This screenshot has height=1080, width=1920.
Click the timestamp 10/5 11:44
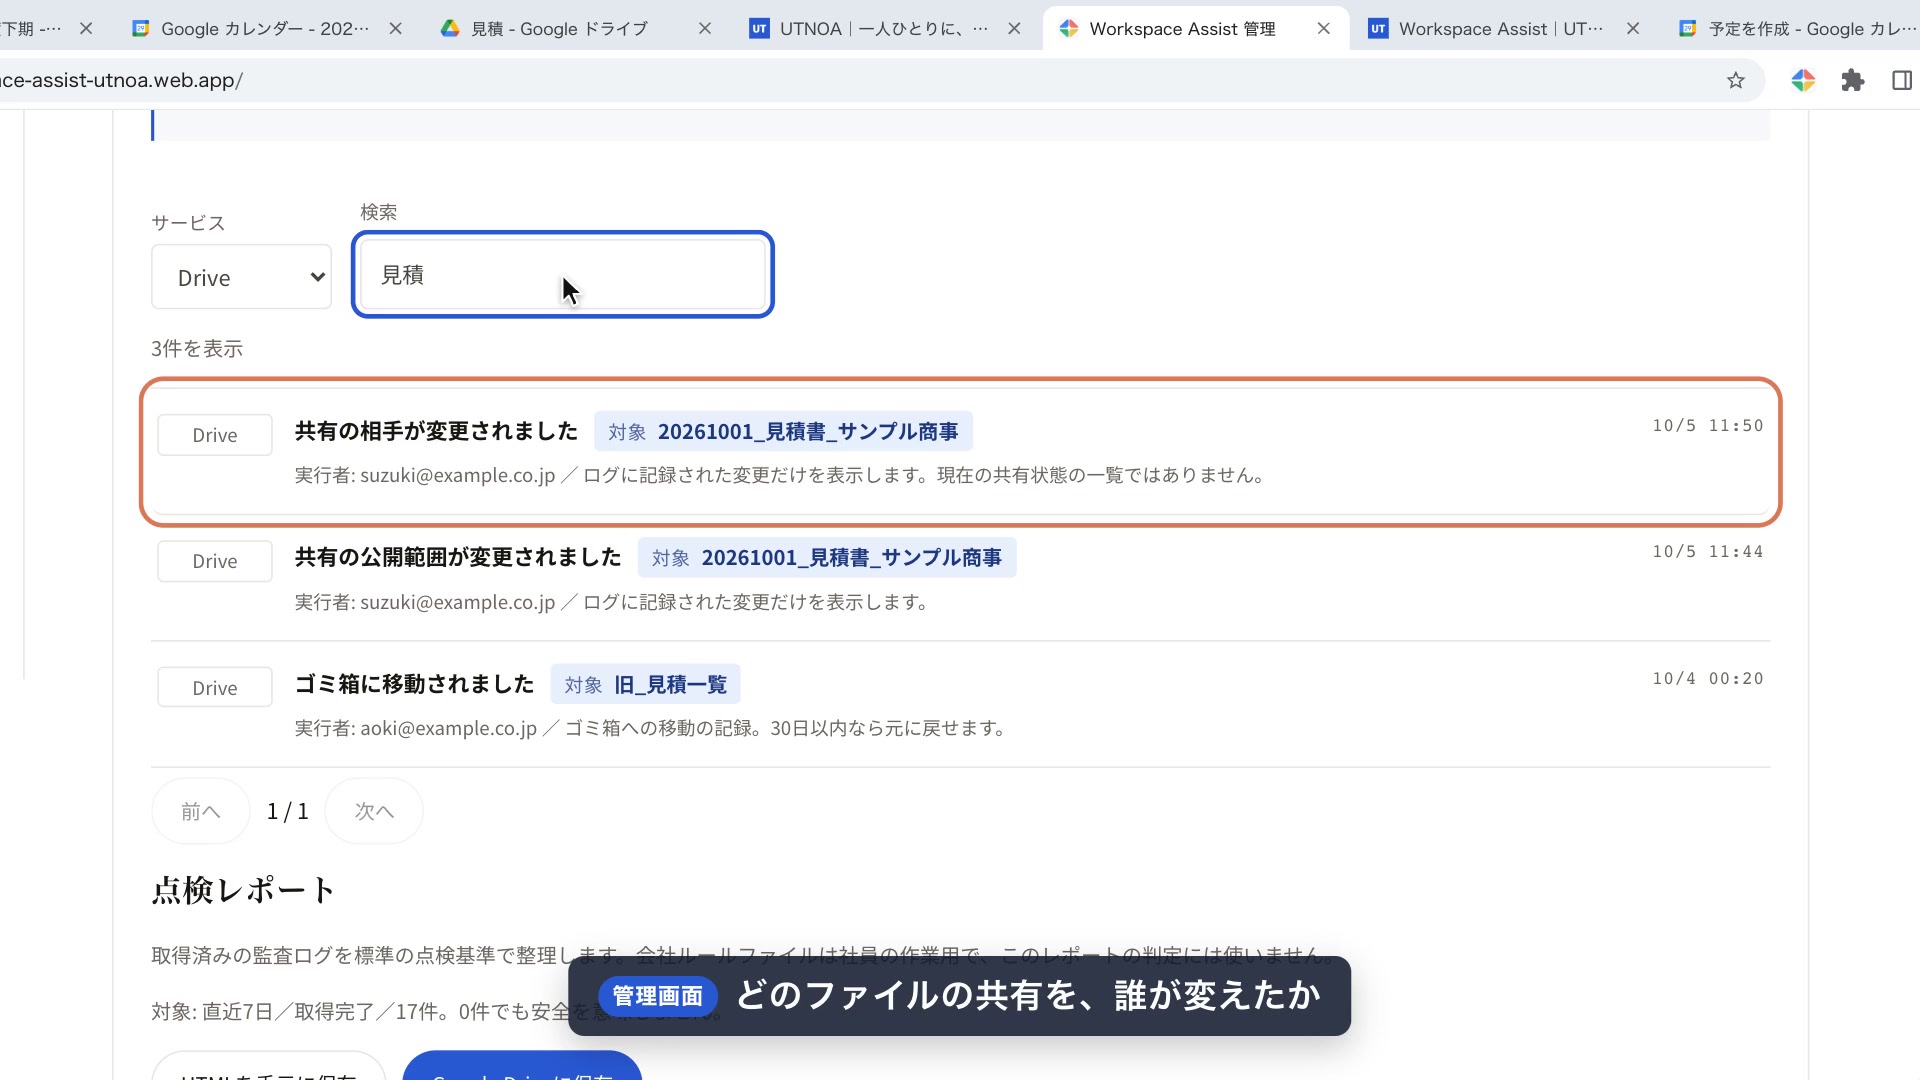[x=1707, y=552]
